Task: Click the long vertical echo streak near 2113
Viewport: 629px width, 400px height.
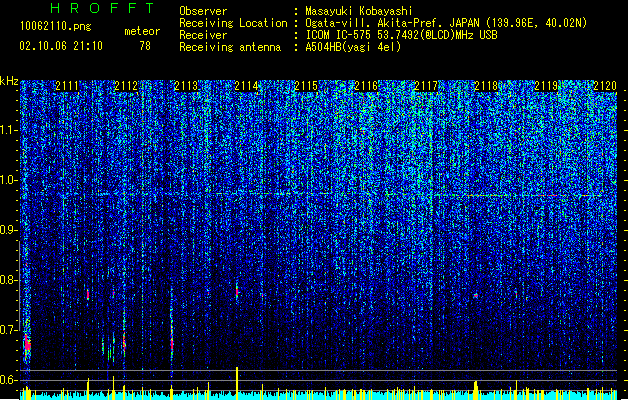Action: click(x=172, y=333)
